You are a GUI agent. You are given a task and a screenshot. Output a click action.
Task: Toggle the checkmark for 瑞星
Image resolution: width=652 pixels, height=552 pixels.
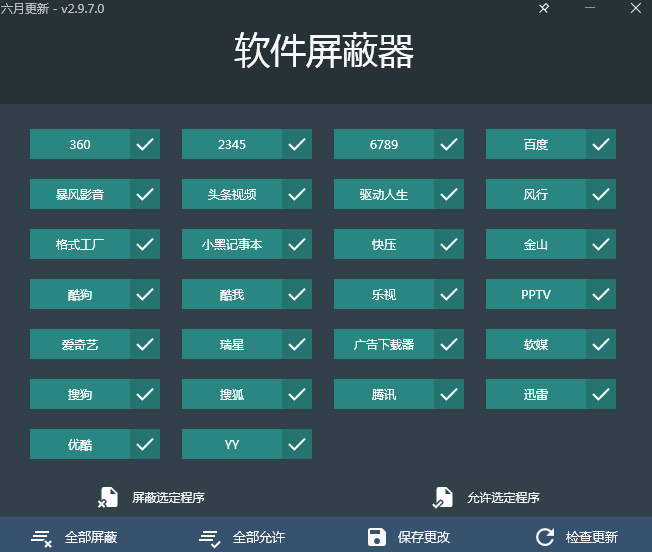[297, 344]
